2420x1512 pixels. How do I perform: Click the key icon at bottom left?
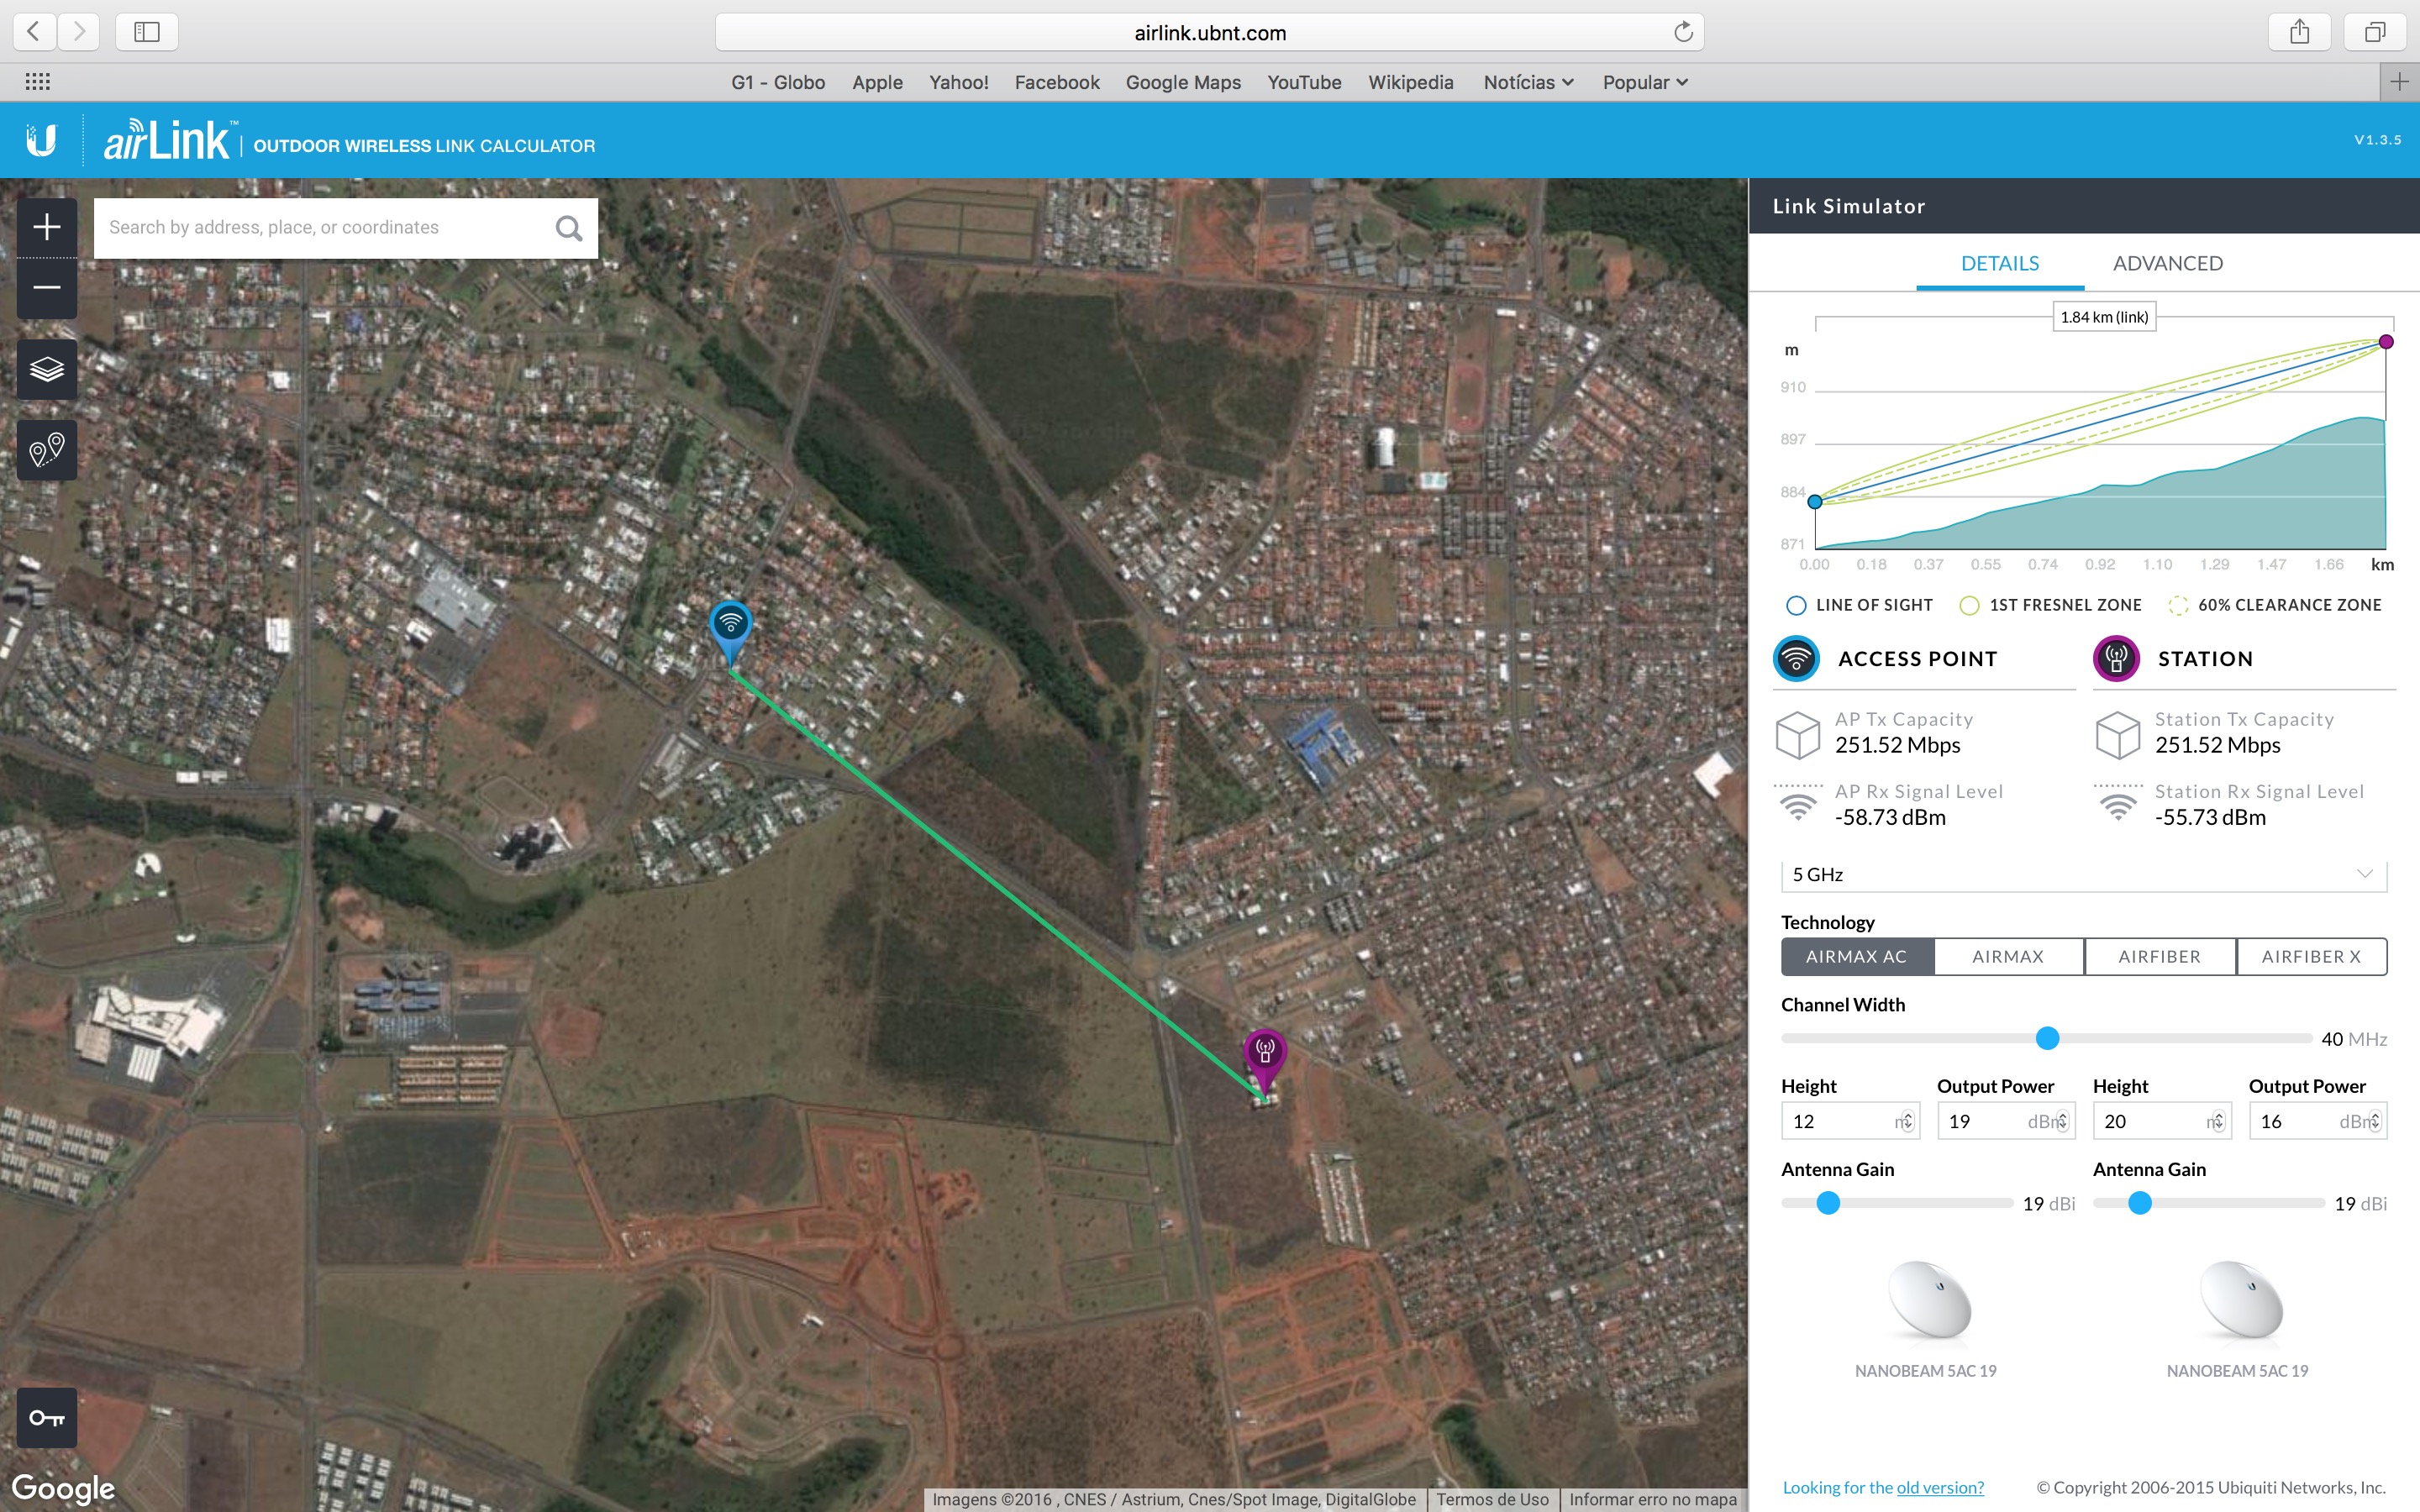click(47, 1417)
